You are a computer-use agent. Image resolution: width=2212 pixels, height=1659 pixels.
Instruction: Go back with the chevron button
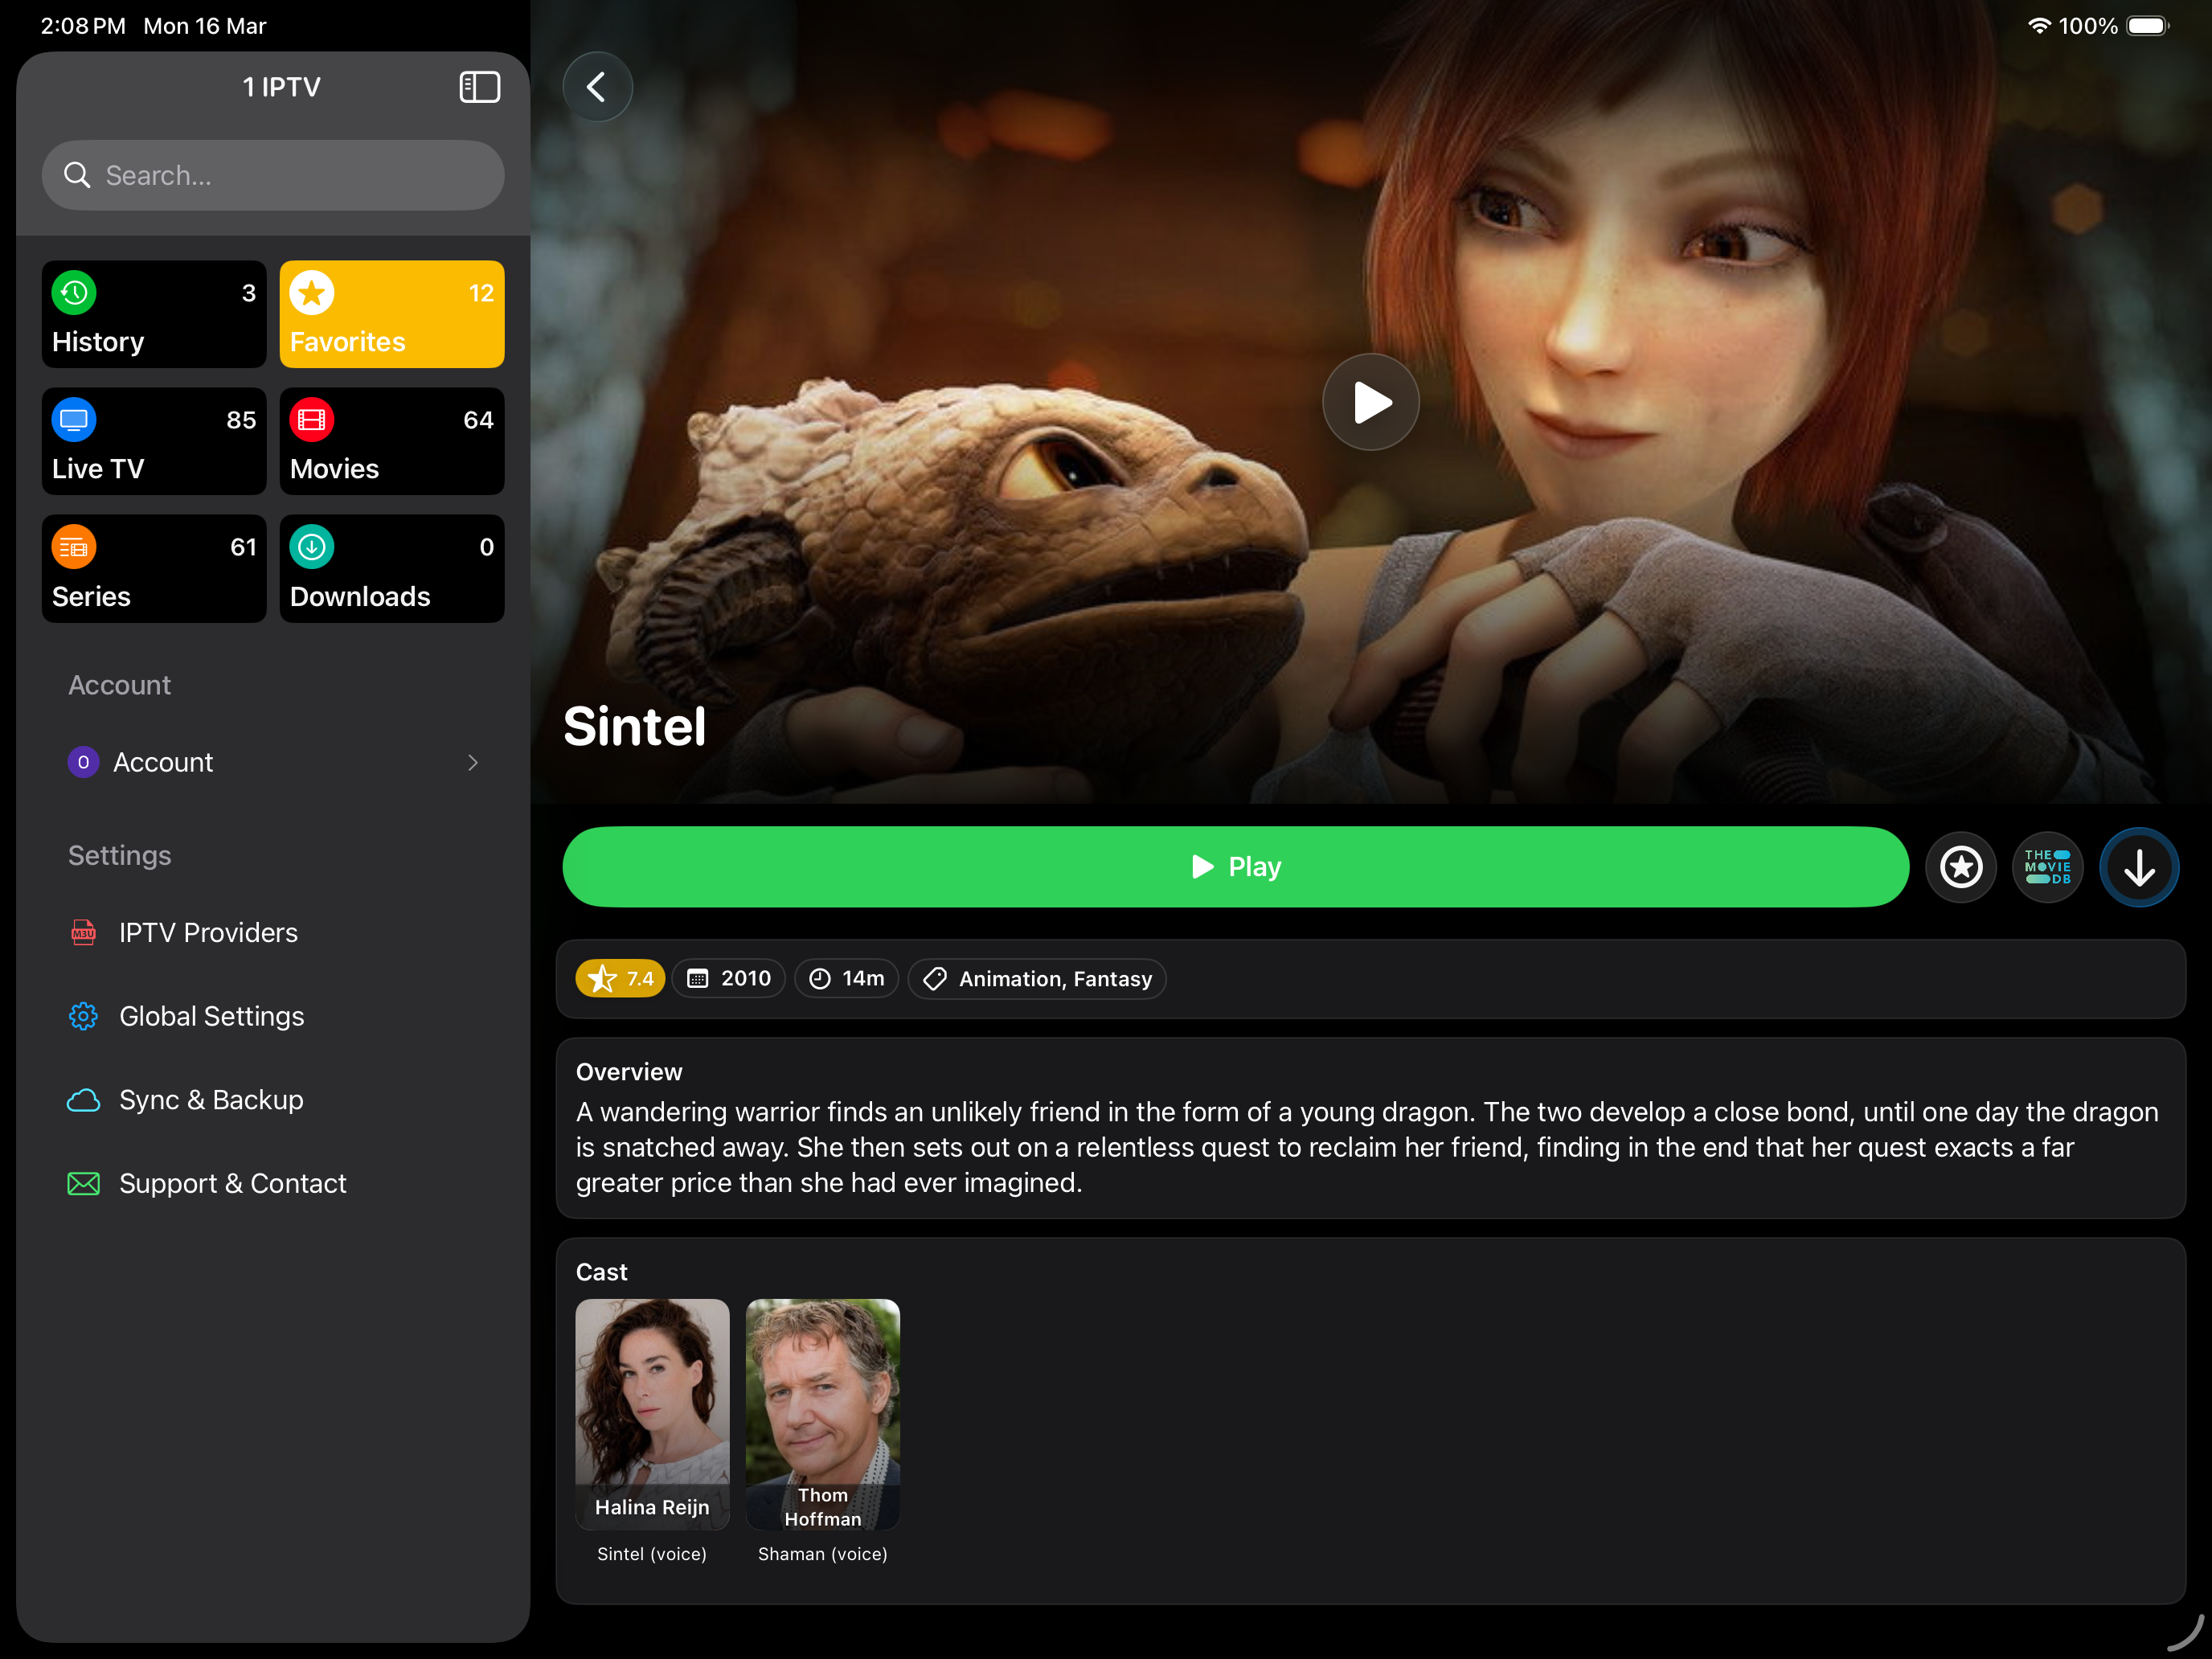(597, 87)
